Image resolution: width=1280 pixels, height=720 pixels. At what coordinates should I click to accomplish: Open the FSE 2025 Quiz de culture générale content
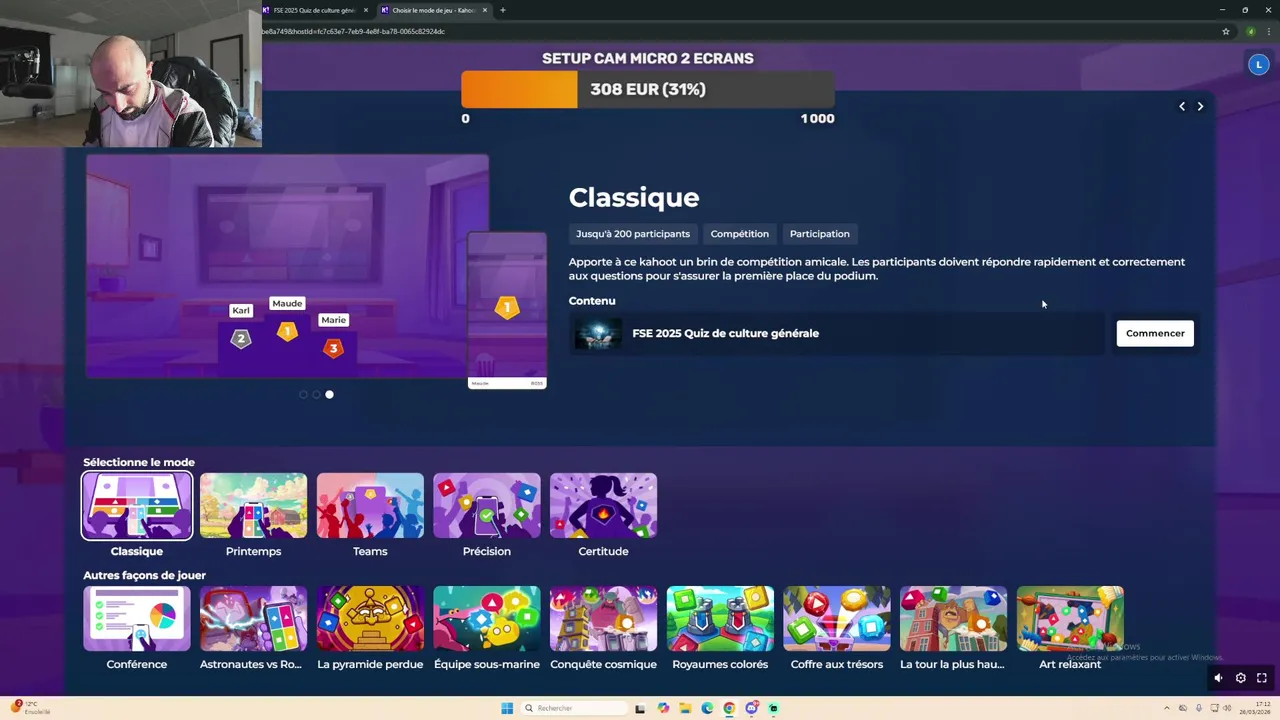(838, 333)
